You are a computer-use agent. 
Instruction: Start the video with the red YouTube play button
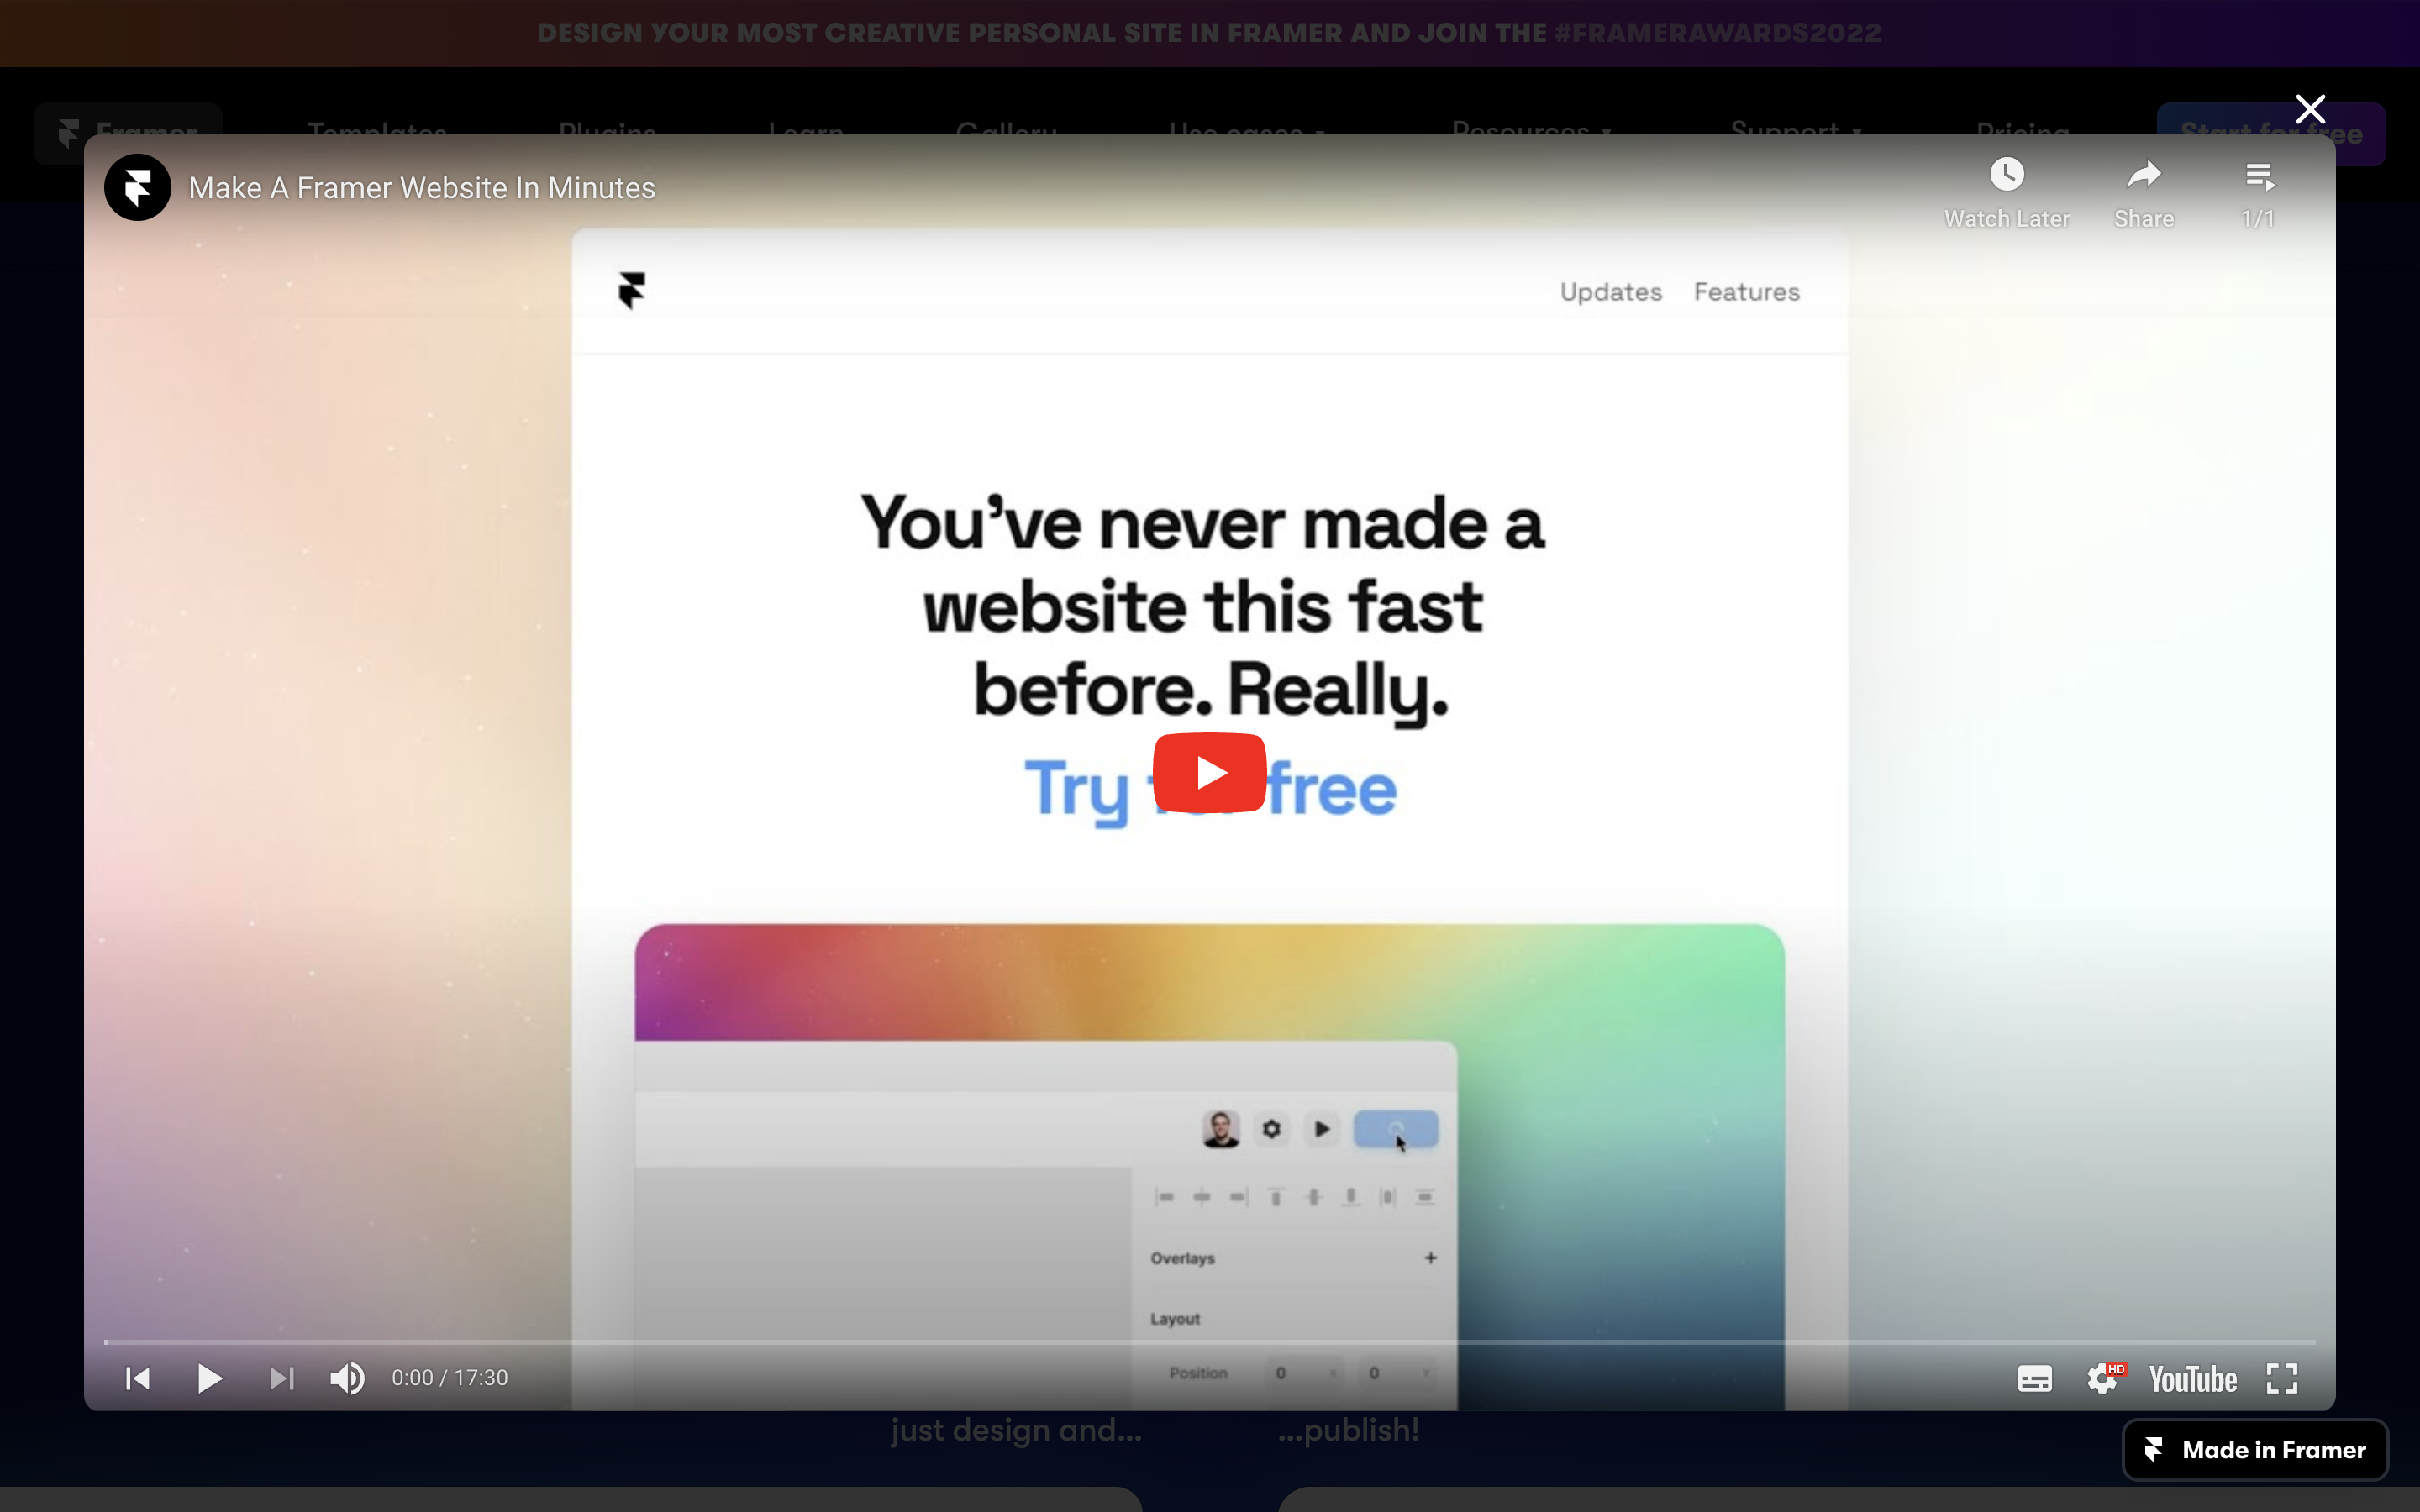(x=1210, y=772)
